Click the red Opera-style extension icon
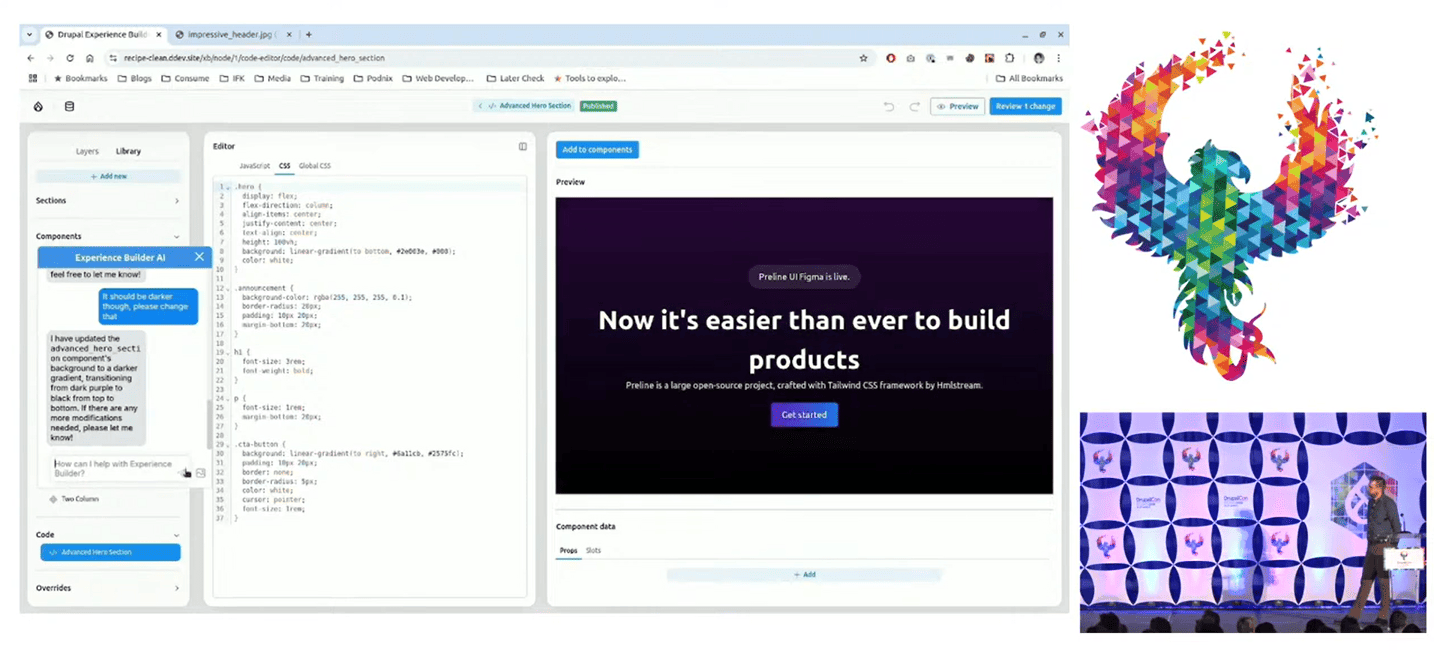 click(891, 58)
